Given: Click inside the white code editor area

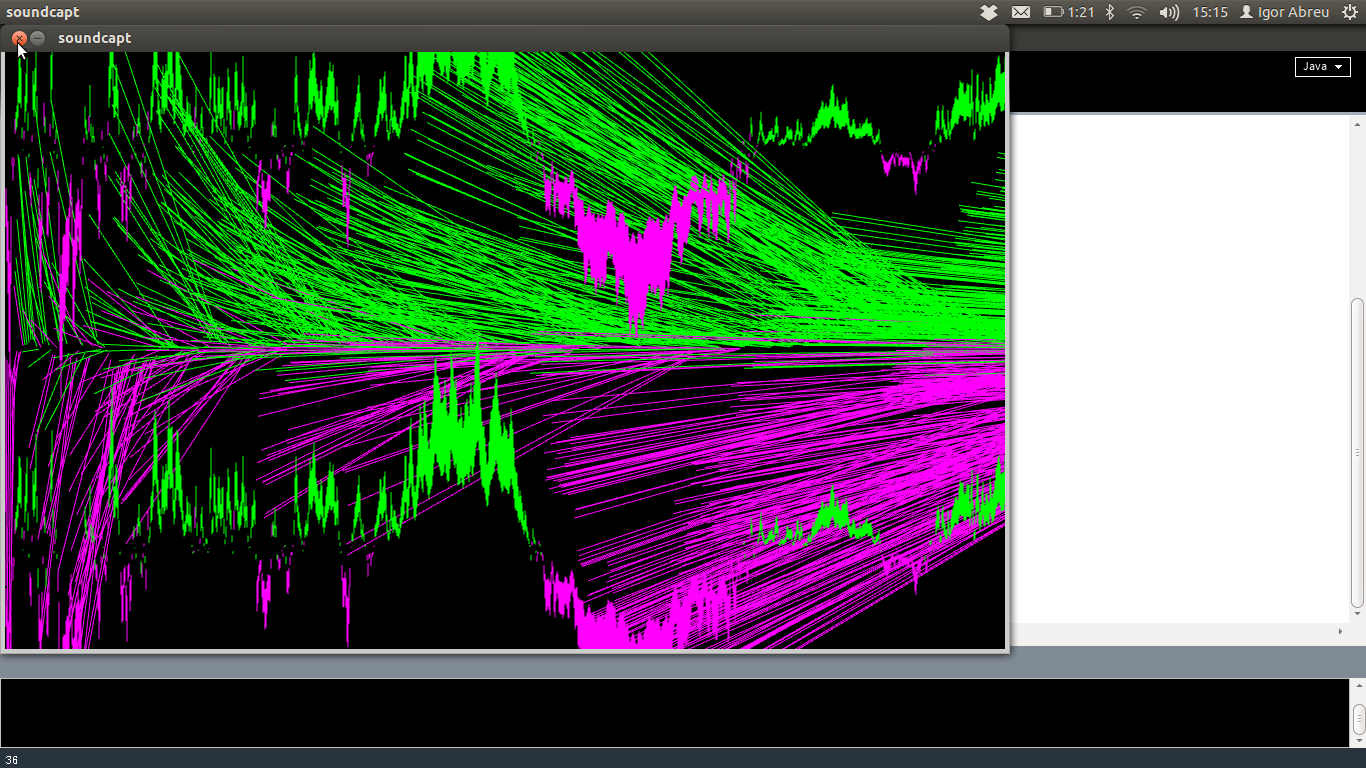Looking at the screenshot, I should (1180, 370).
